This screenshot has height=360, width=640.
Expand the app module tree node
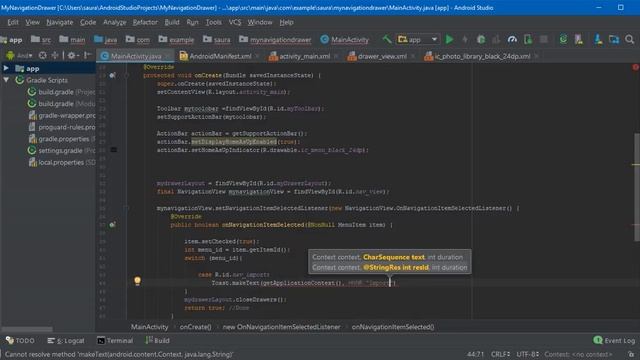point(6,68)
